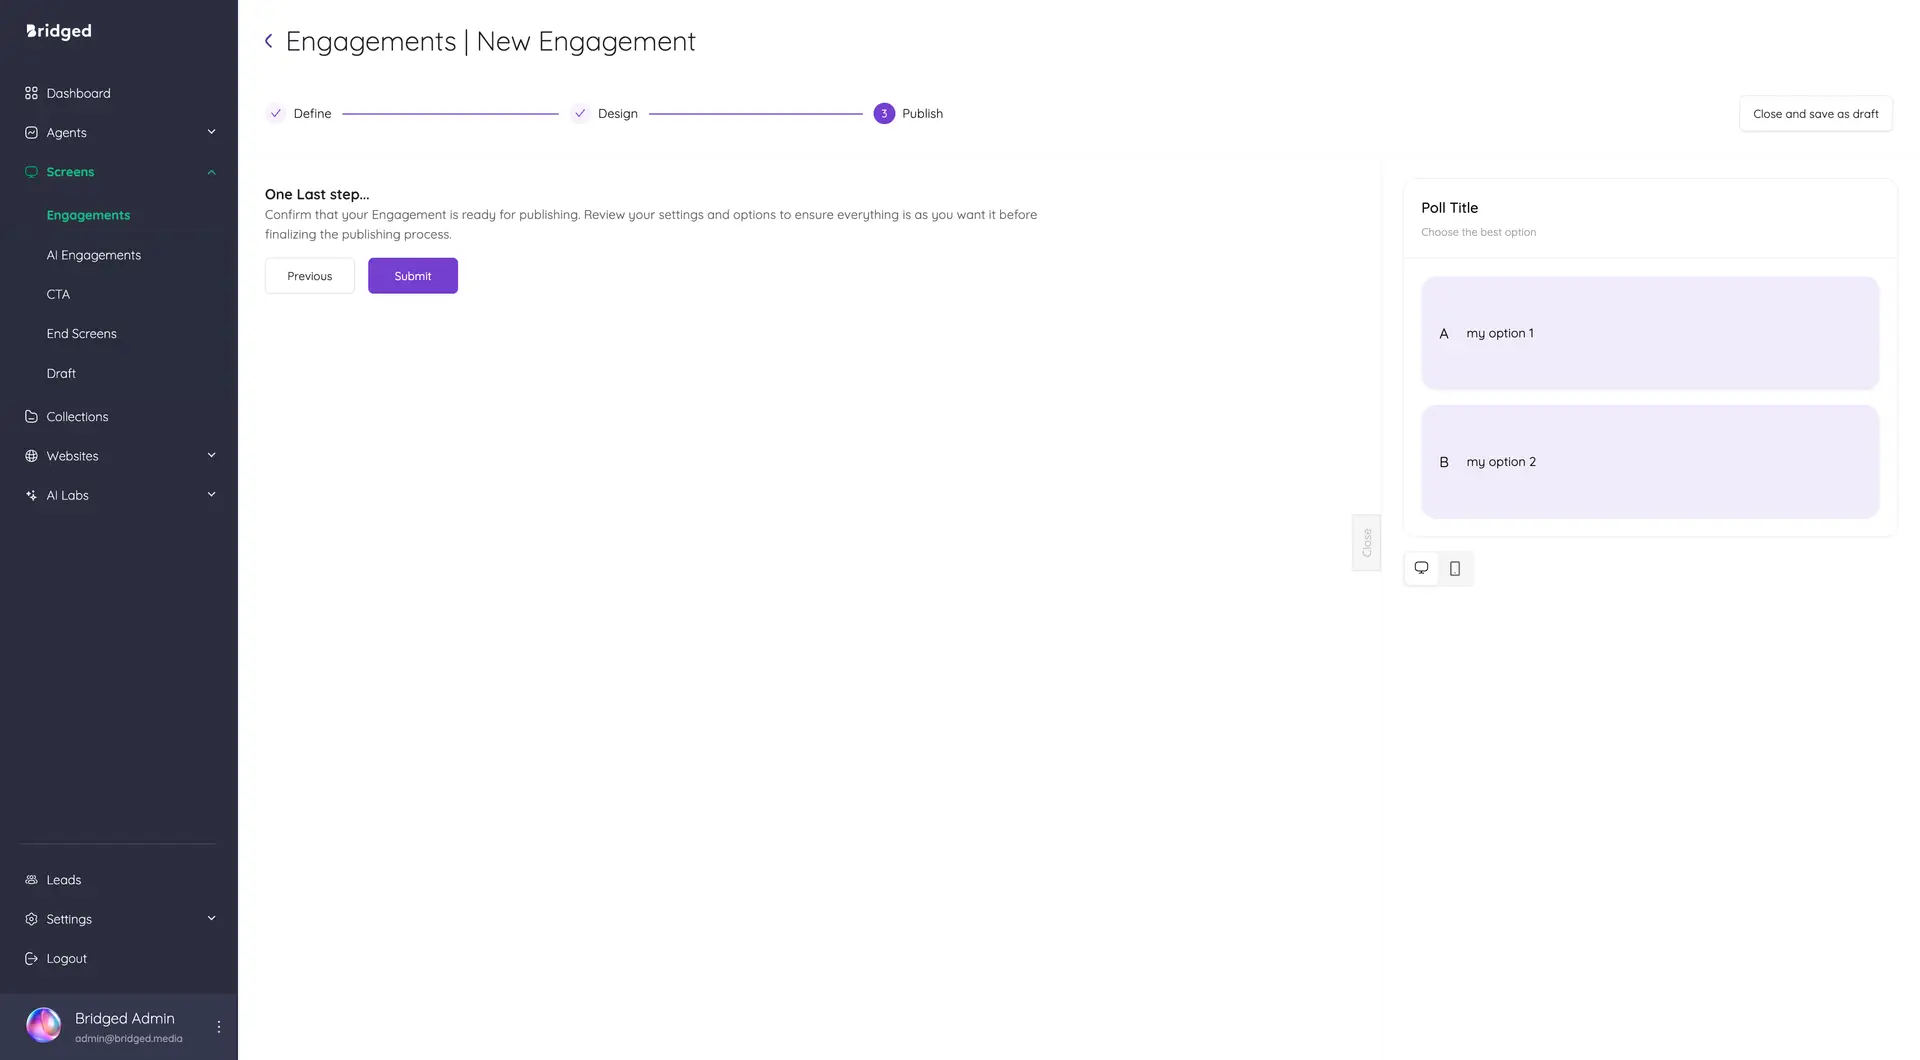Image resolution: width=1920 pixels, height=1060 pixels.
Task: Select poll option A 'my option 1'
Action: click(1648, 332)
